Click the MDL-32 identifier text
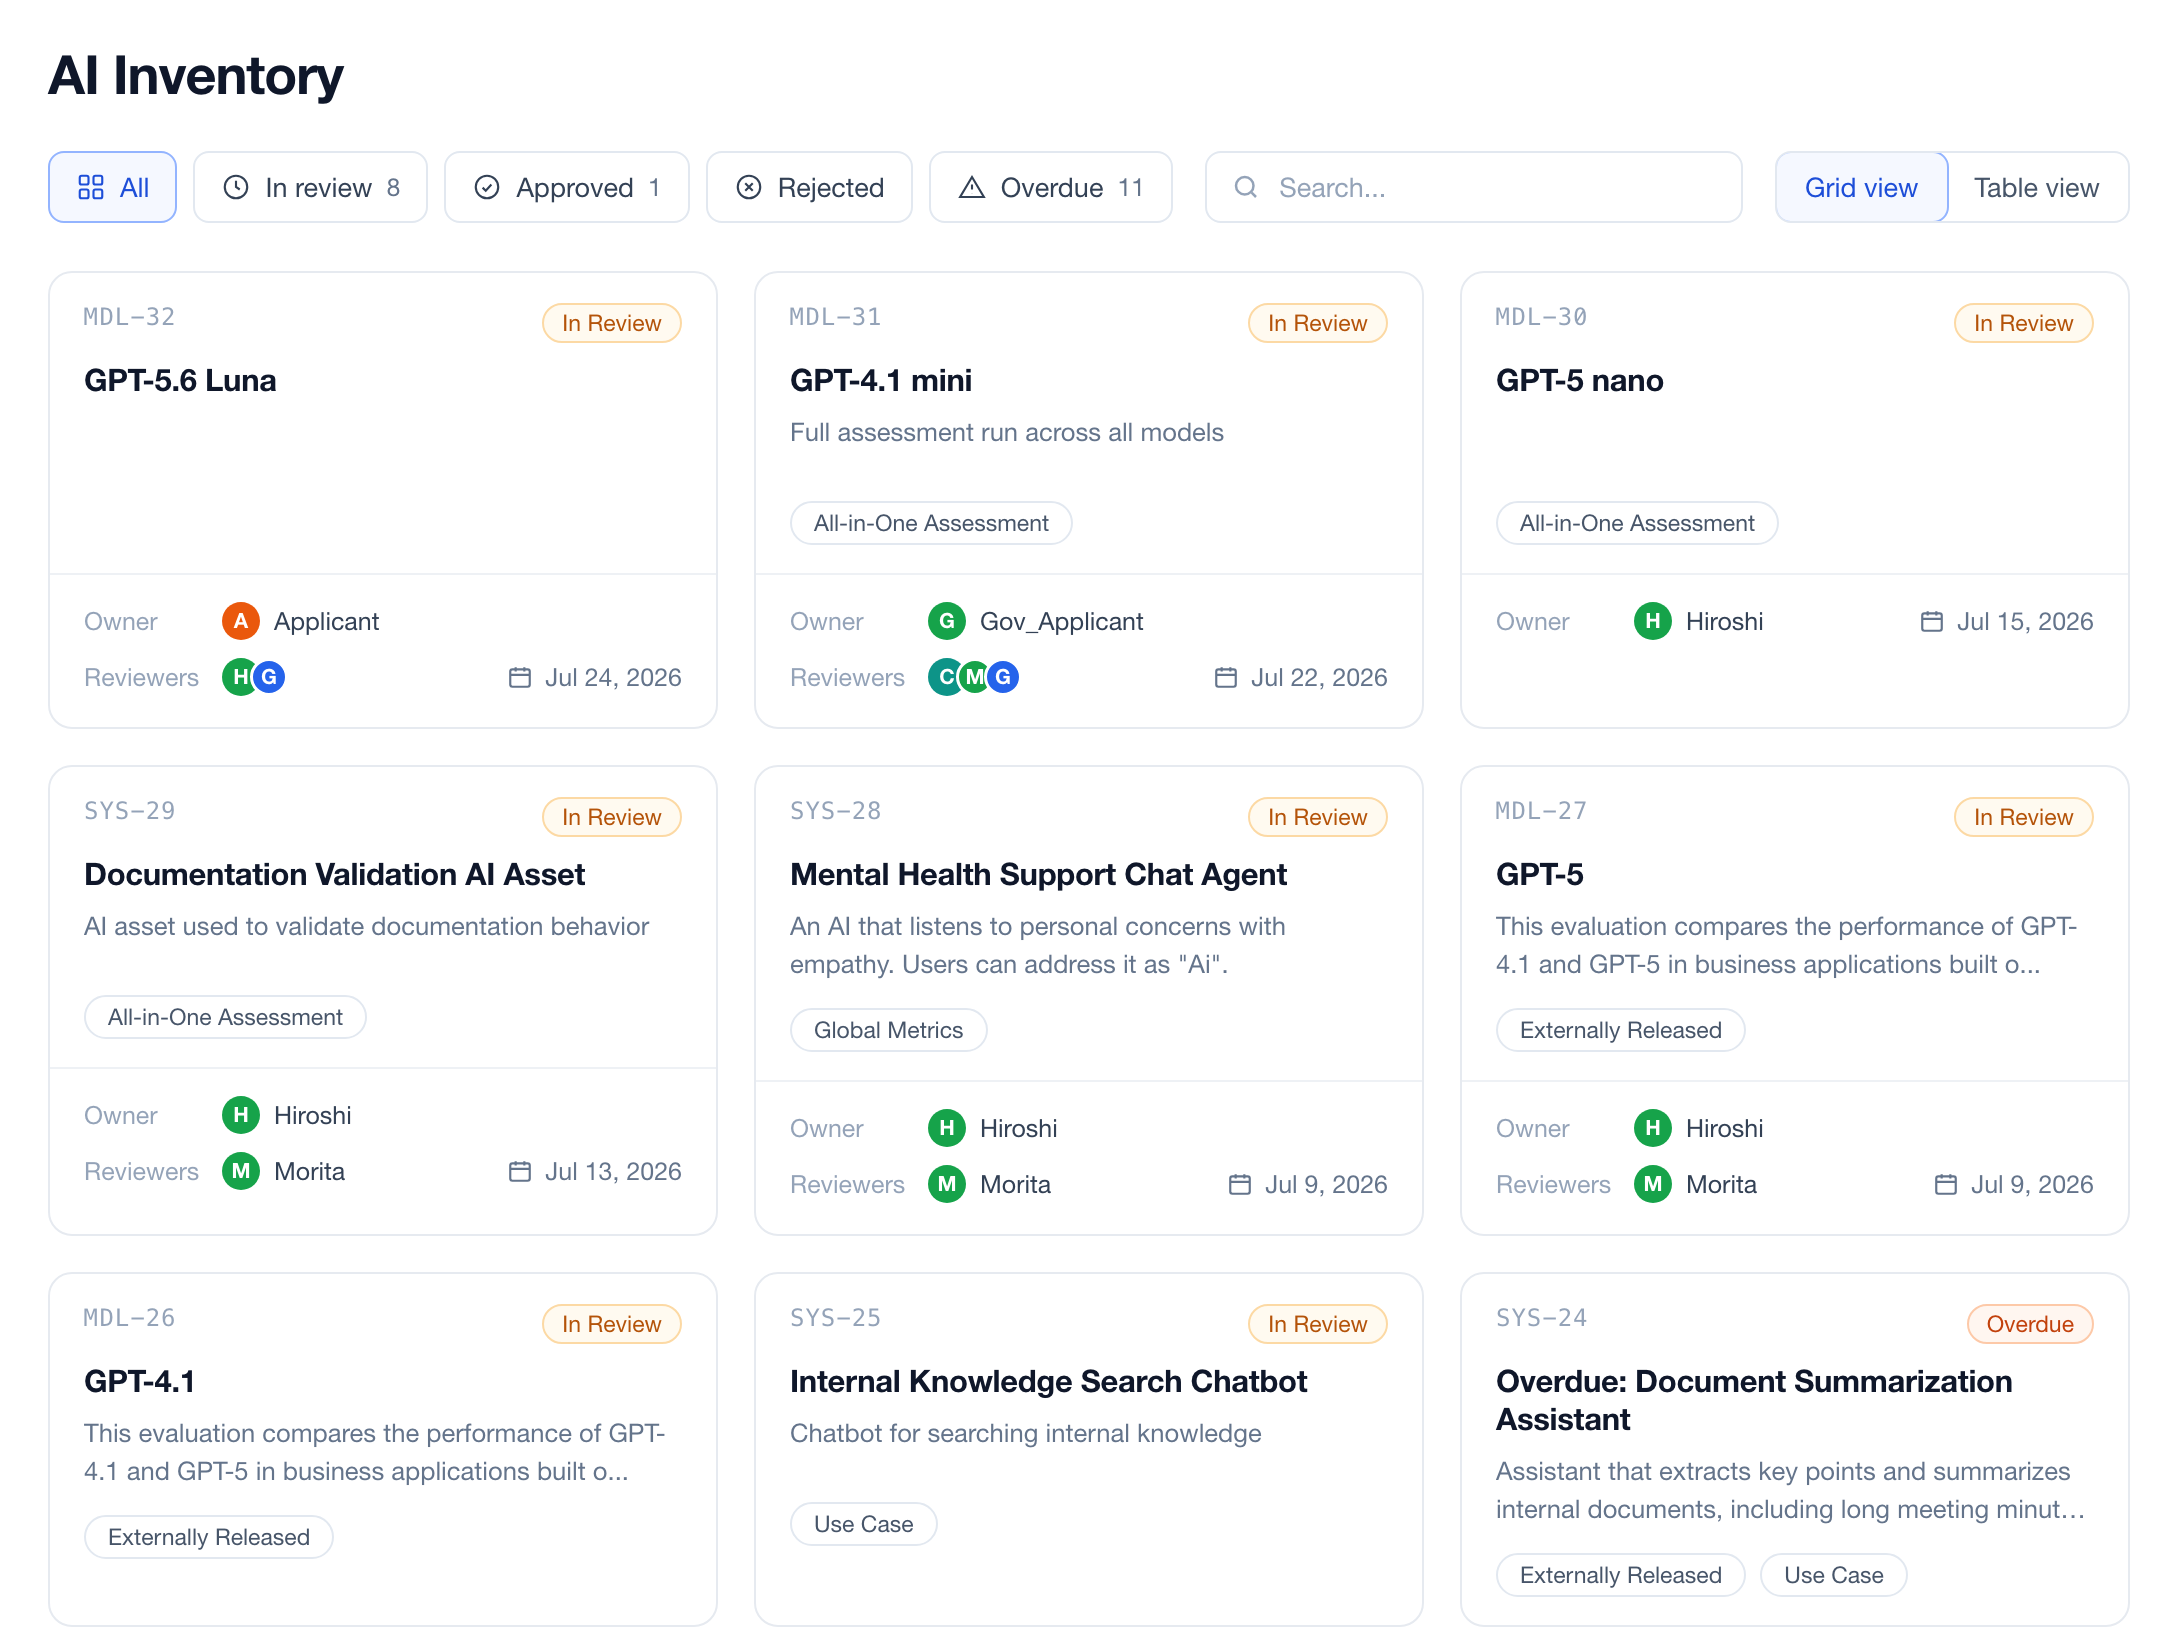 130,317
